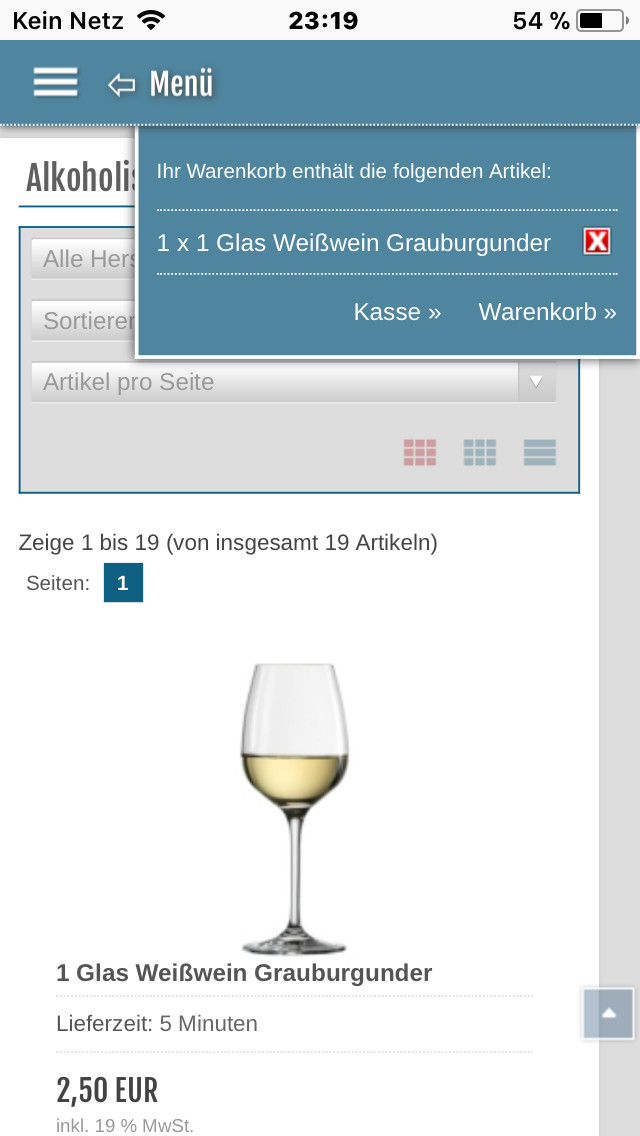The image size is (640, 1136).
Task: Switch to blue small grid view
Action: click(480, 452)
